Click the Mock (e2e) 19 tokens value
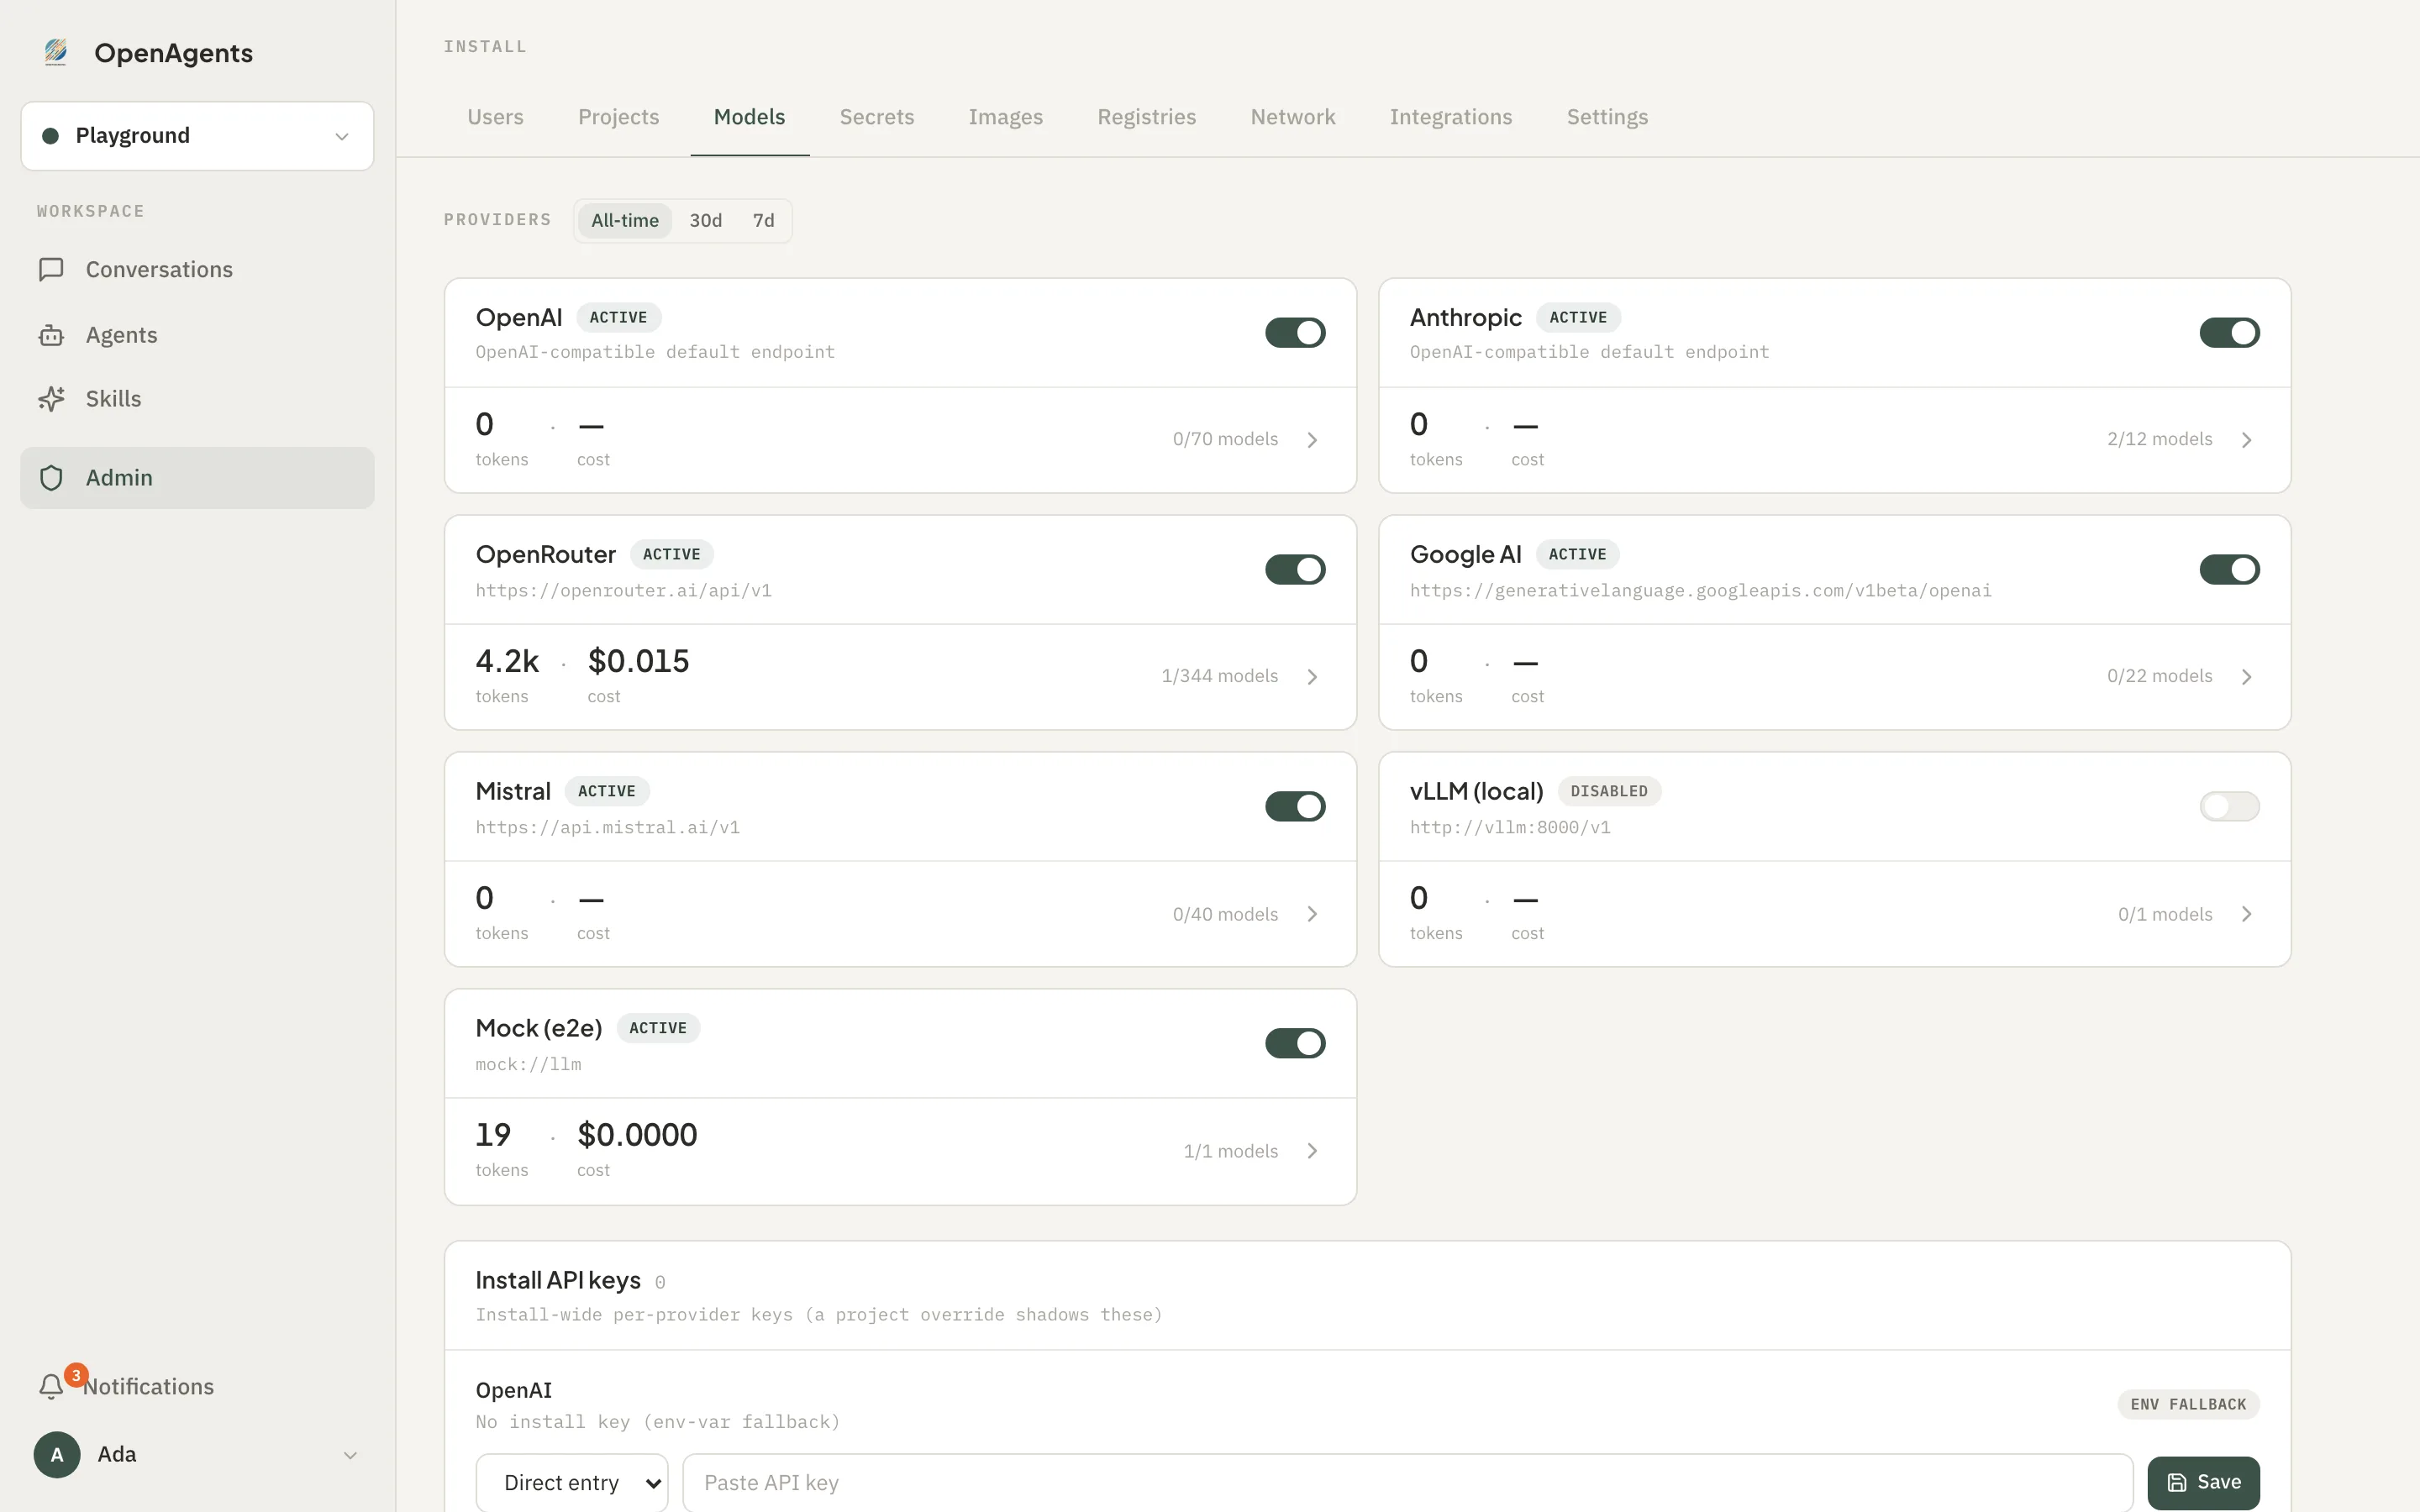This screenshot has width=2420, height=1512. (493, 1135)
